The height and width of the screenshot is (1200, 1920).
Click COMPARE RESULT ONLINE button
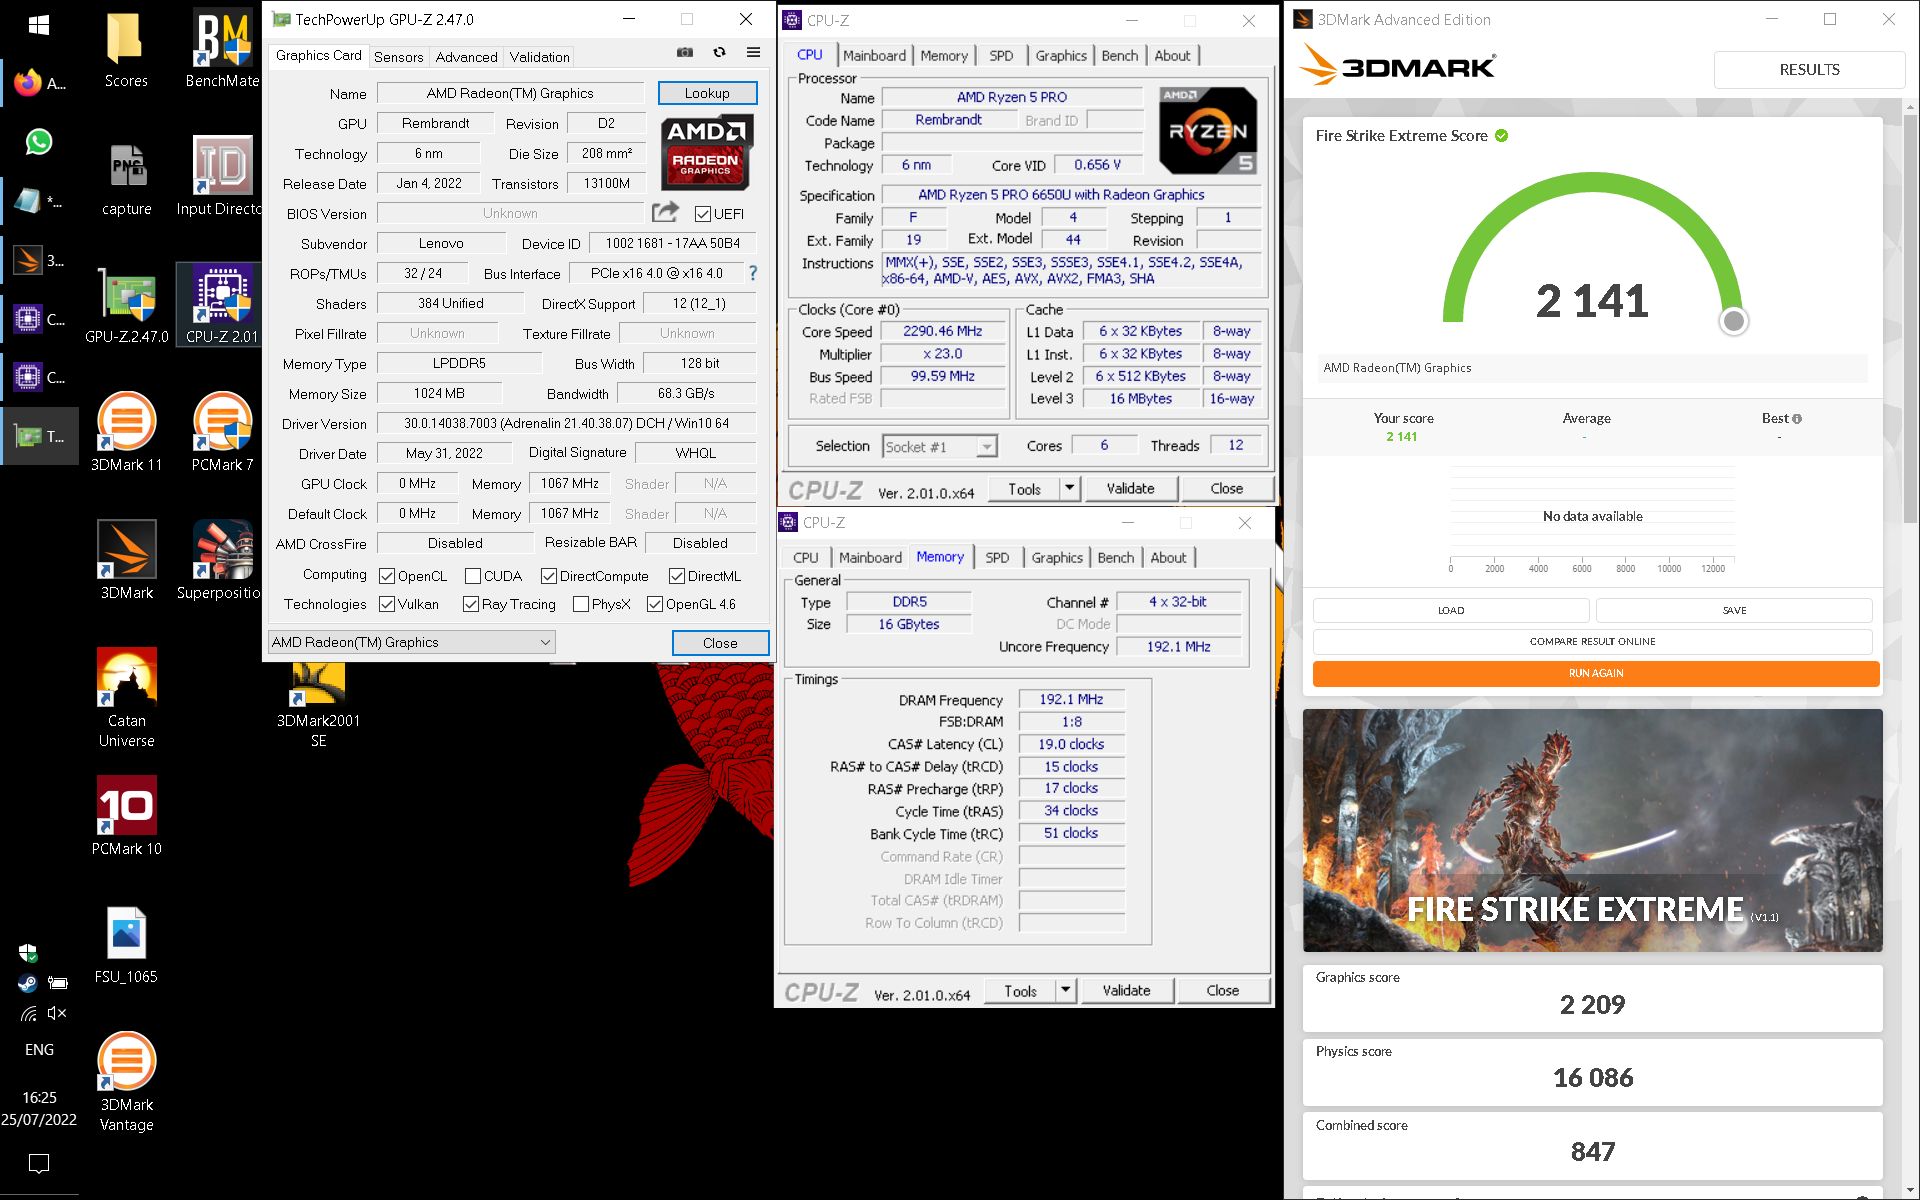click(1593, 642)
